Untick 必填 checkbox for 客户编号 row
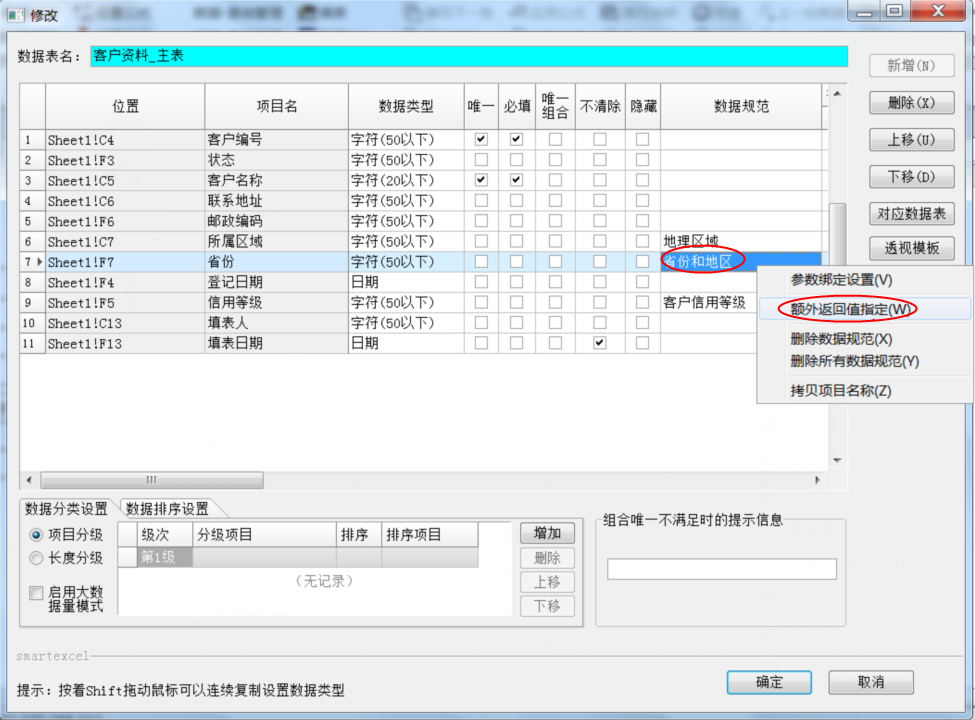This screenshot has width=975, height=720. point(516,139)
